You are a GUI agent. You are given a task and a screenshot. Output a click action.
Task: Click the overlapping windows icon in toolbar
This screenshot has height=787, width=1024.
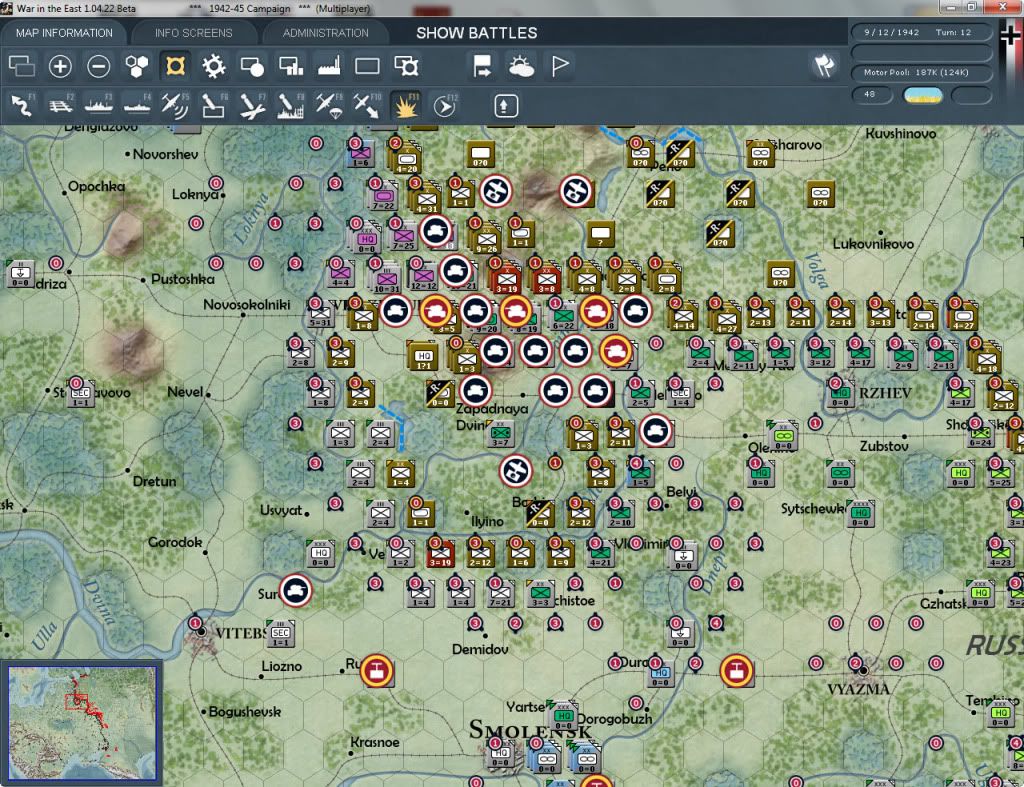[22, 66]
